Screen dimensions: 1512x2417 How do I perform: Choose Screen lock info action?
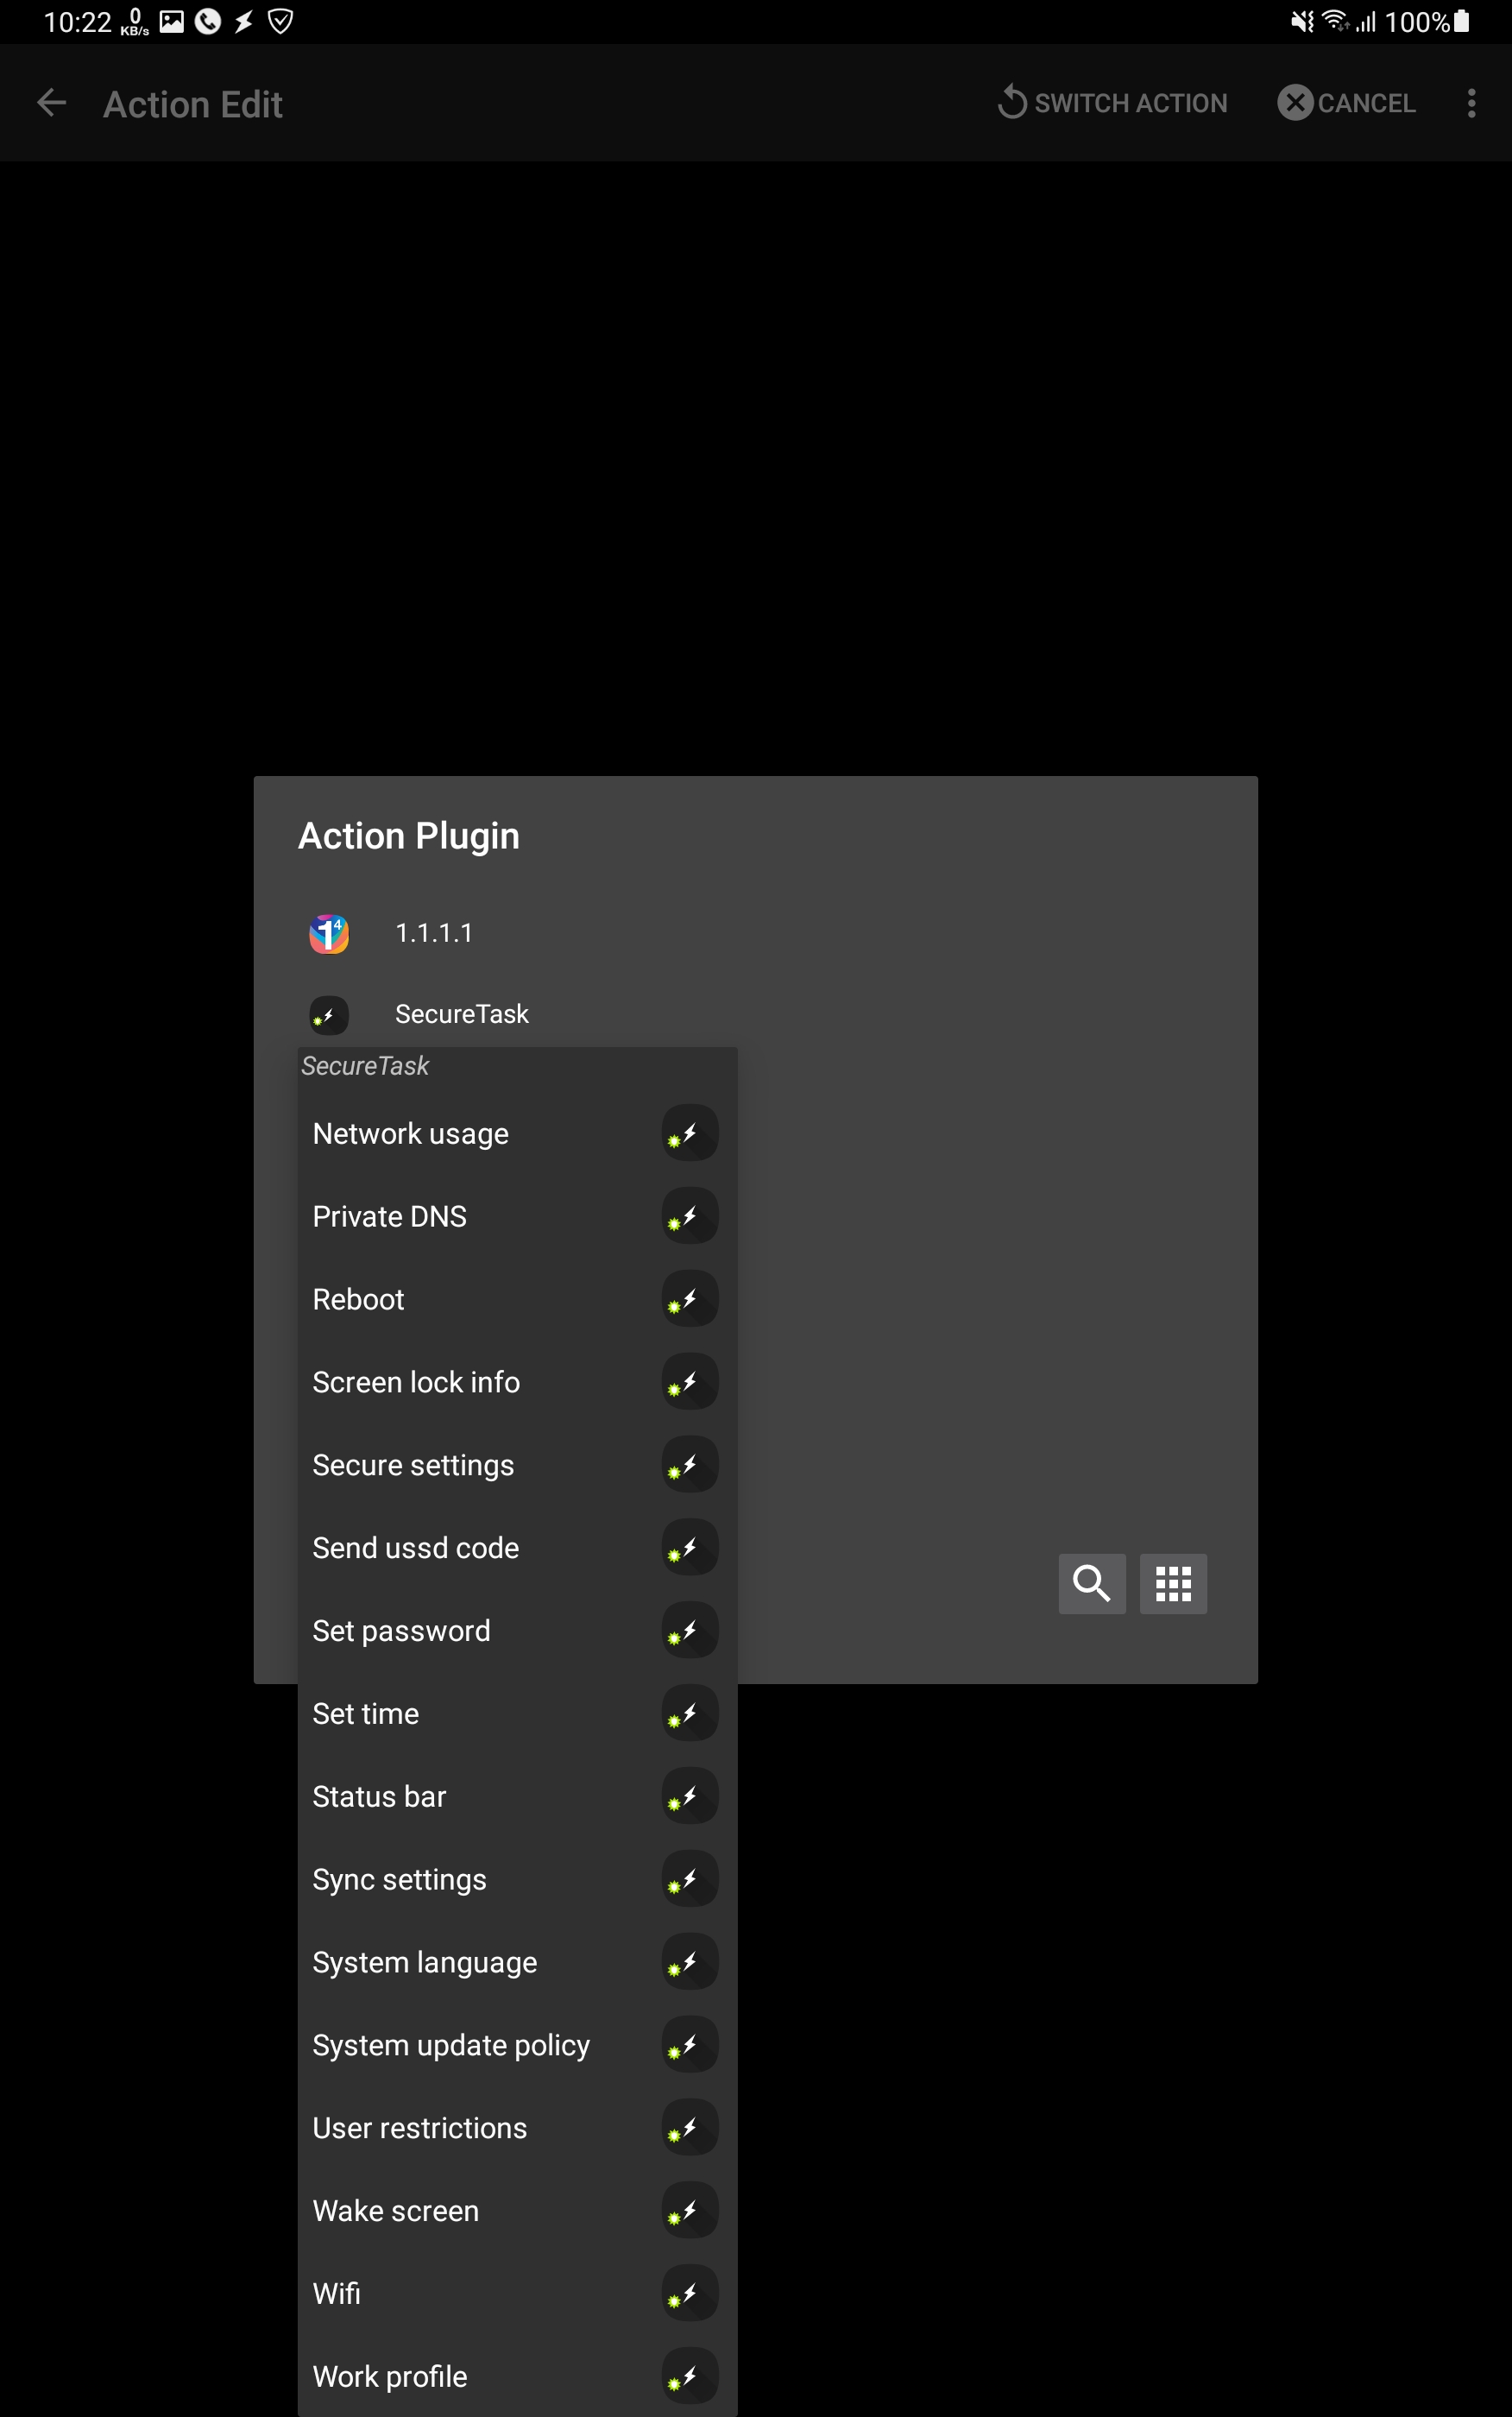point(517,1382)
